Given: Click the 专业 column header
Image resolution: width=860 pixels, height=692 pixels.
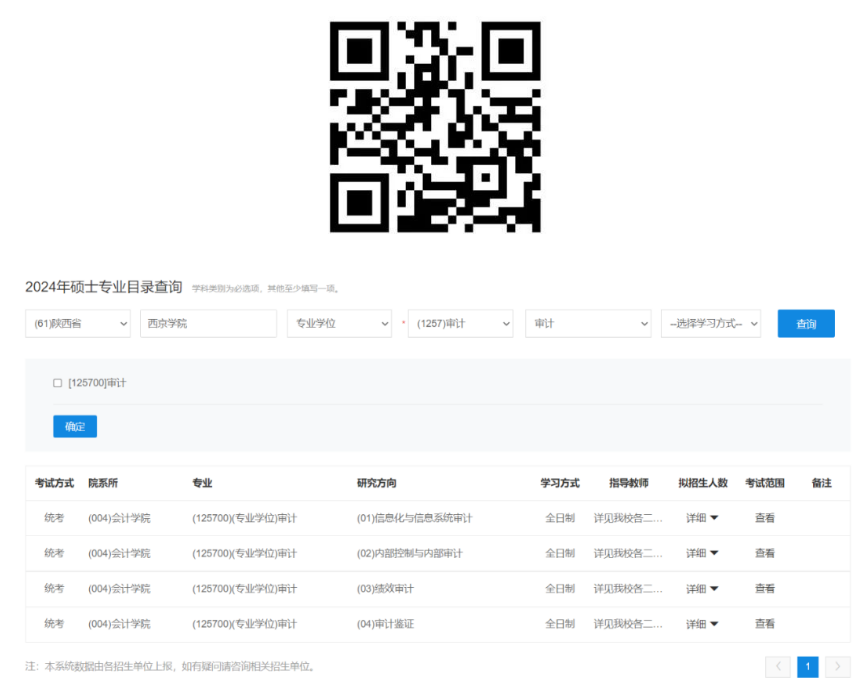Looking at the screenshot, I should tap(202, 483).
